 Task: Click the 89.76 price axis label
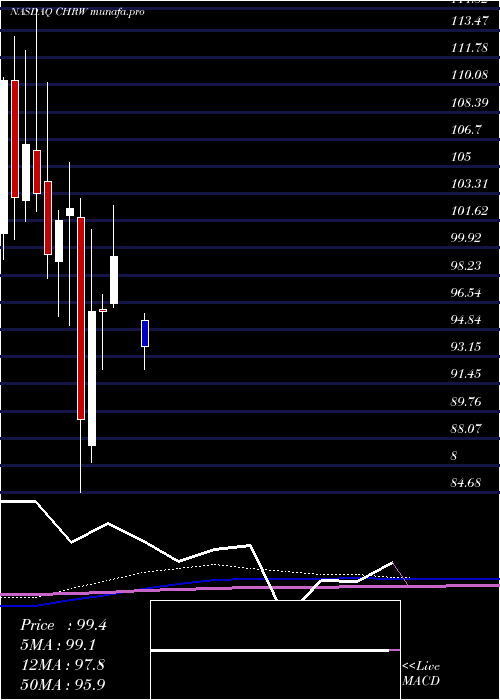tap(466, 402)
